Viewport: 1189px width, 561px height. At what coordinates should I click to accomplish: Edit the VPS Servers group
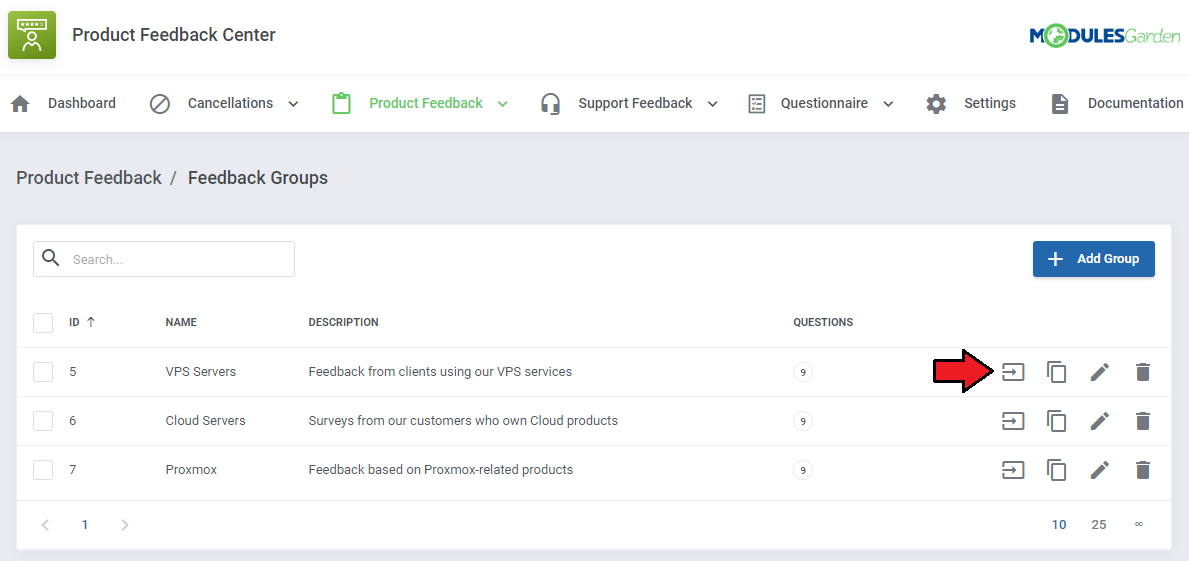(1100, 372)
